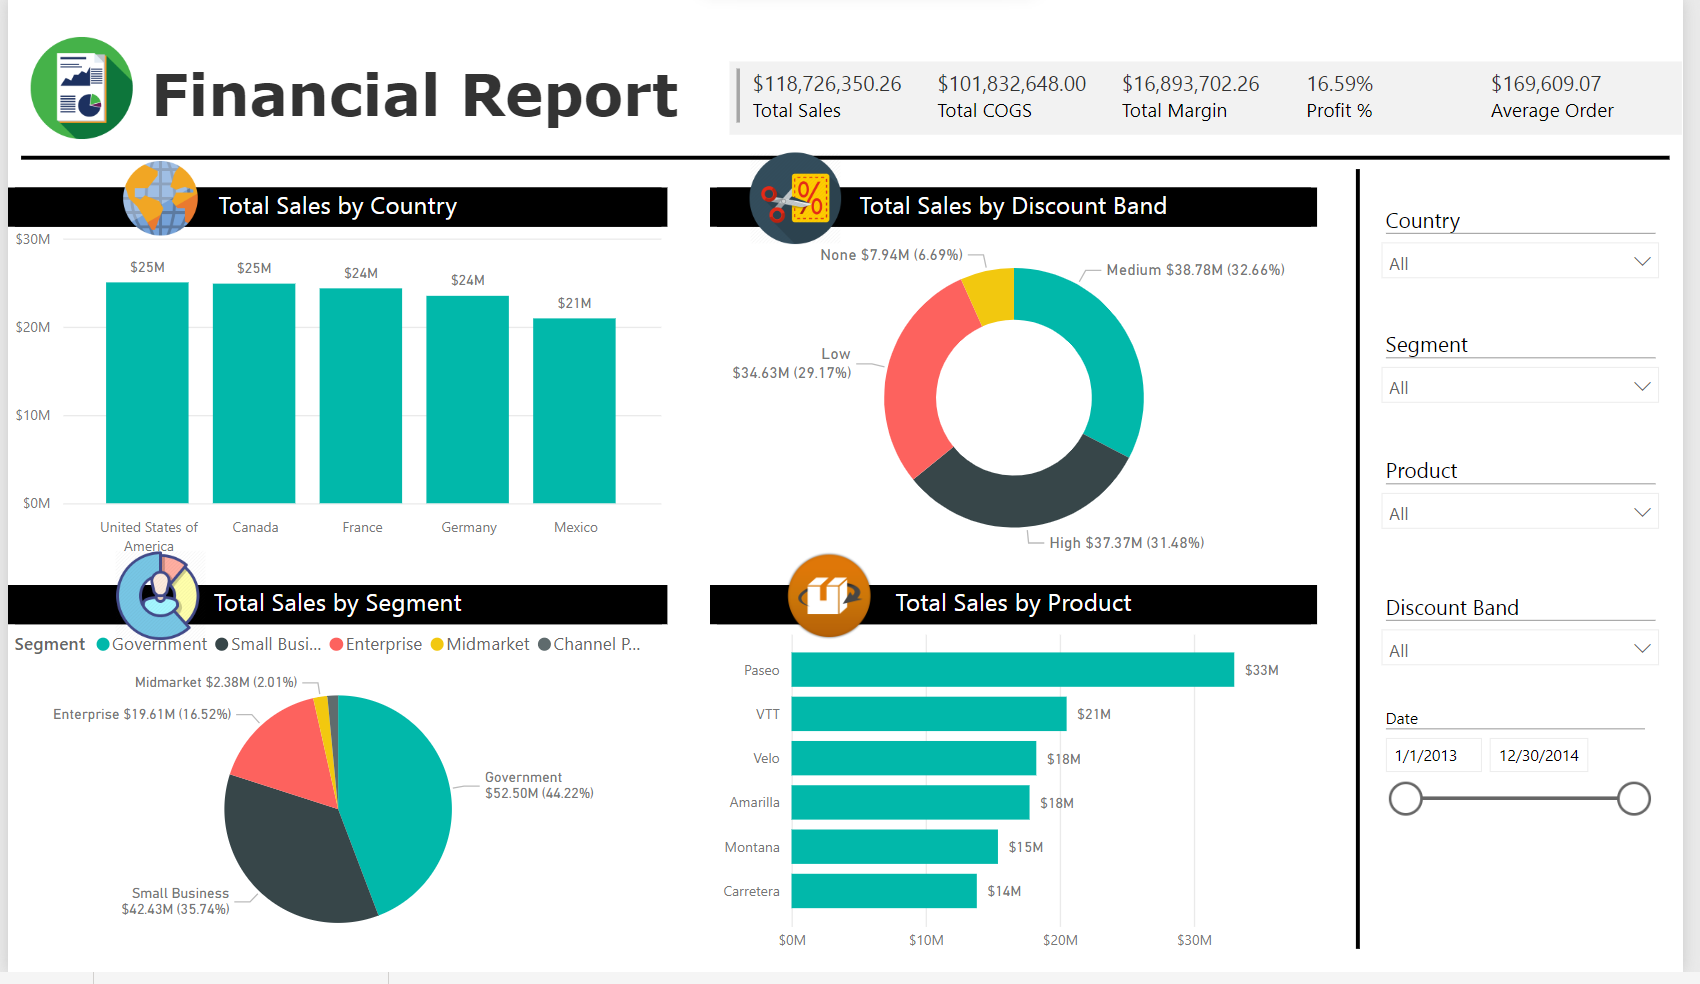Select the United States of America bar
The height and width of the screenshot is (984, 1700).
pyautogui.click(x=147, y=390)
